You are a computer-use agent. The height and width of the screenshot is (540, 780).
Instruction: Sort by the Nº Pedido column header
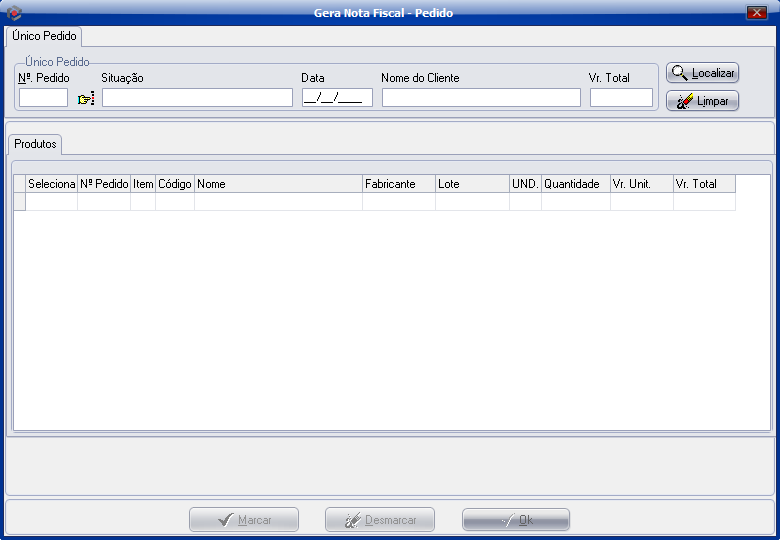(x=104, y=184)
